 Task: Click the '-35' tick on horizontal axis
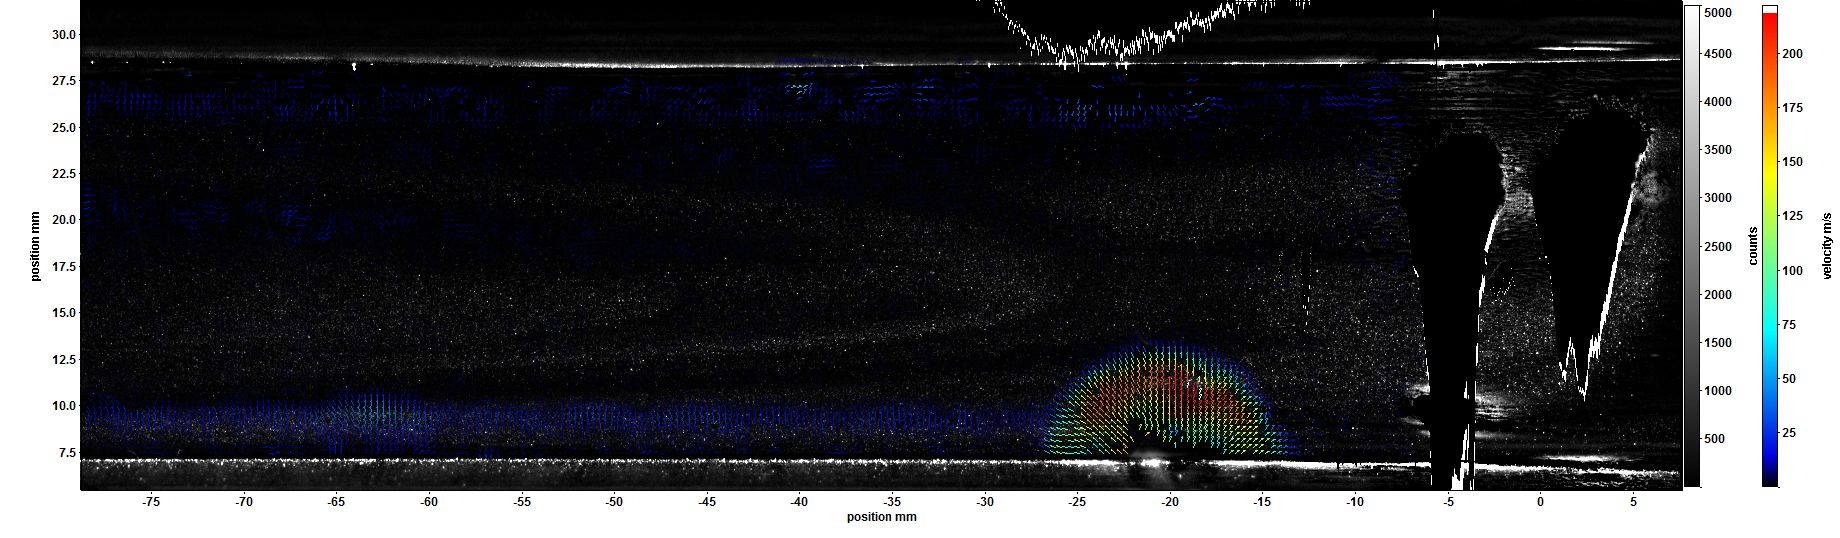pyautogui.click(x=892, y=502)
